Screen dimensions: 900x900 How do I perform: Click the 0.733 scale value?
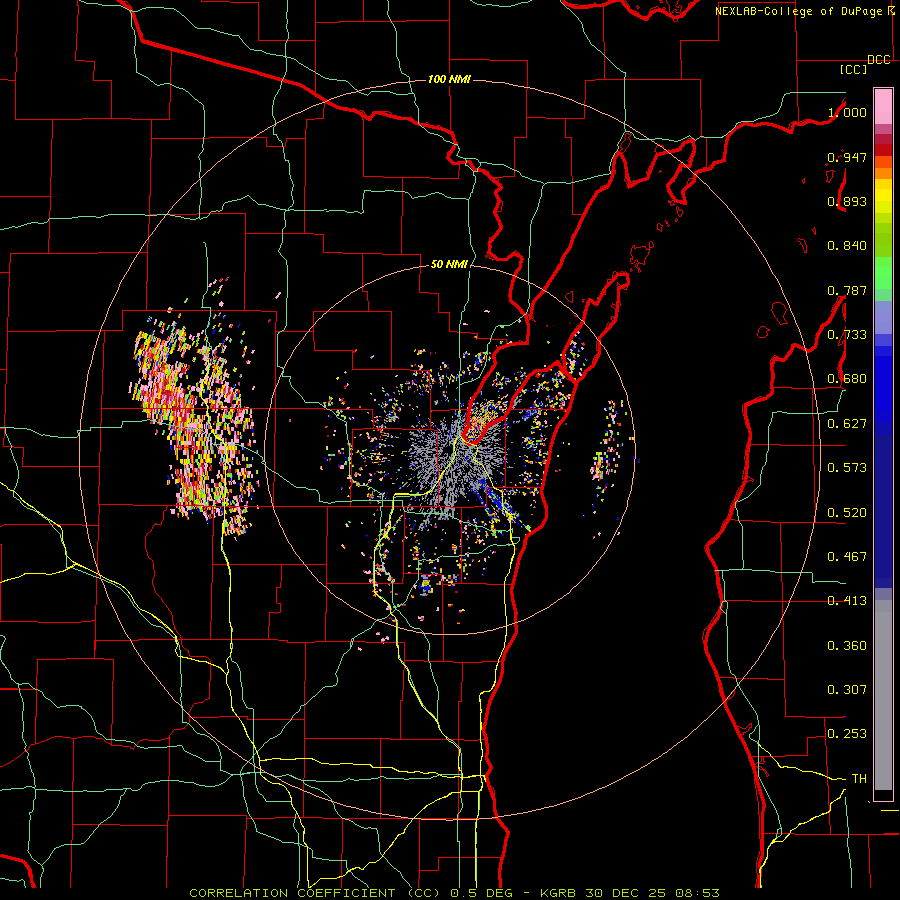point(847,335)
